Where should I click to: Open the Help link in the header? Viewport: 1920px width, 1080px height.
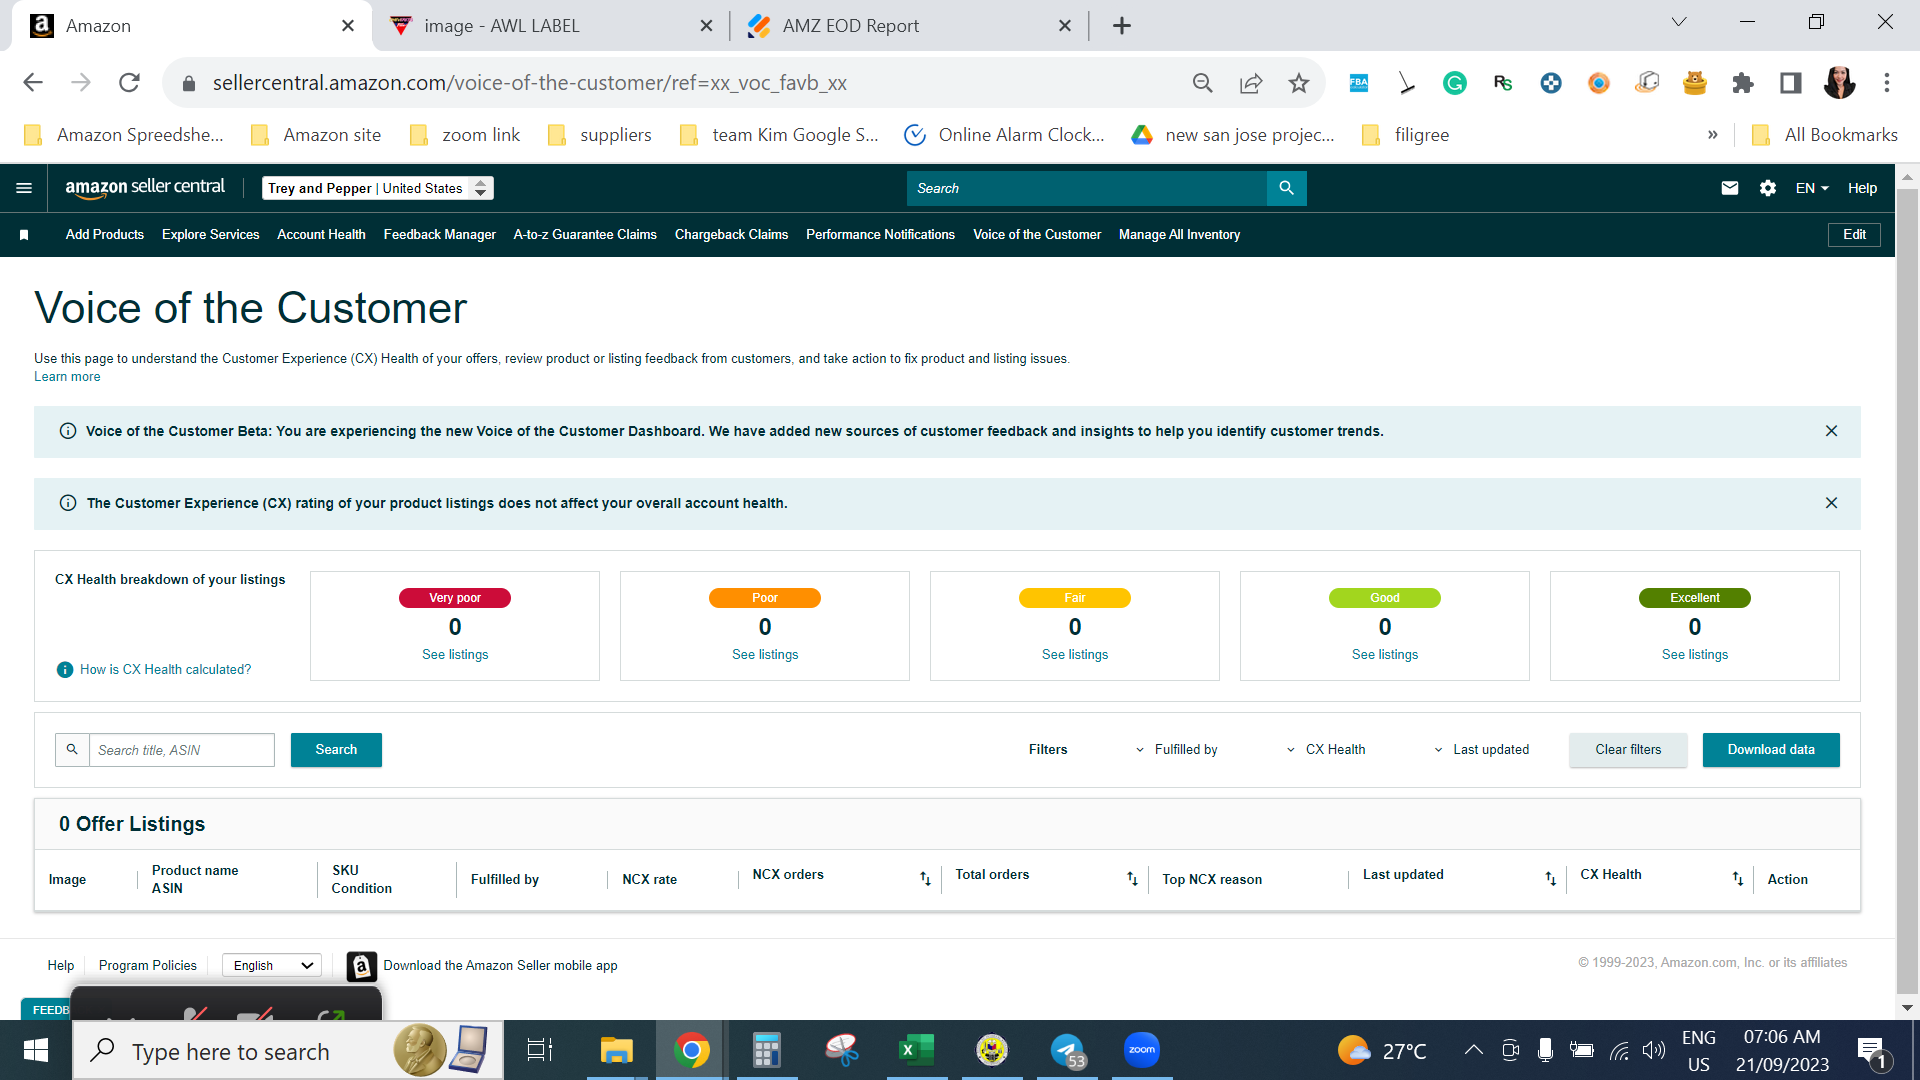[1862, 188]
